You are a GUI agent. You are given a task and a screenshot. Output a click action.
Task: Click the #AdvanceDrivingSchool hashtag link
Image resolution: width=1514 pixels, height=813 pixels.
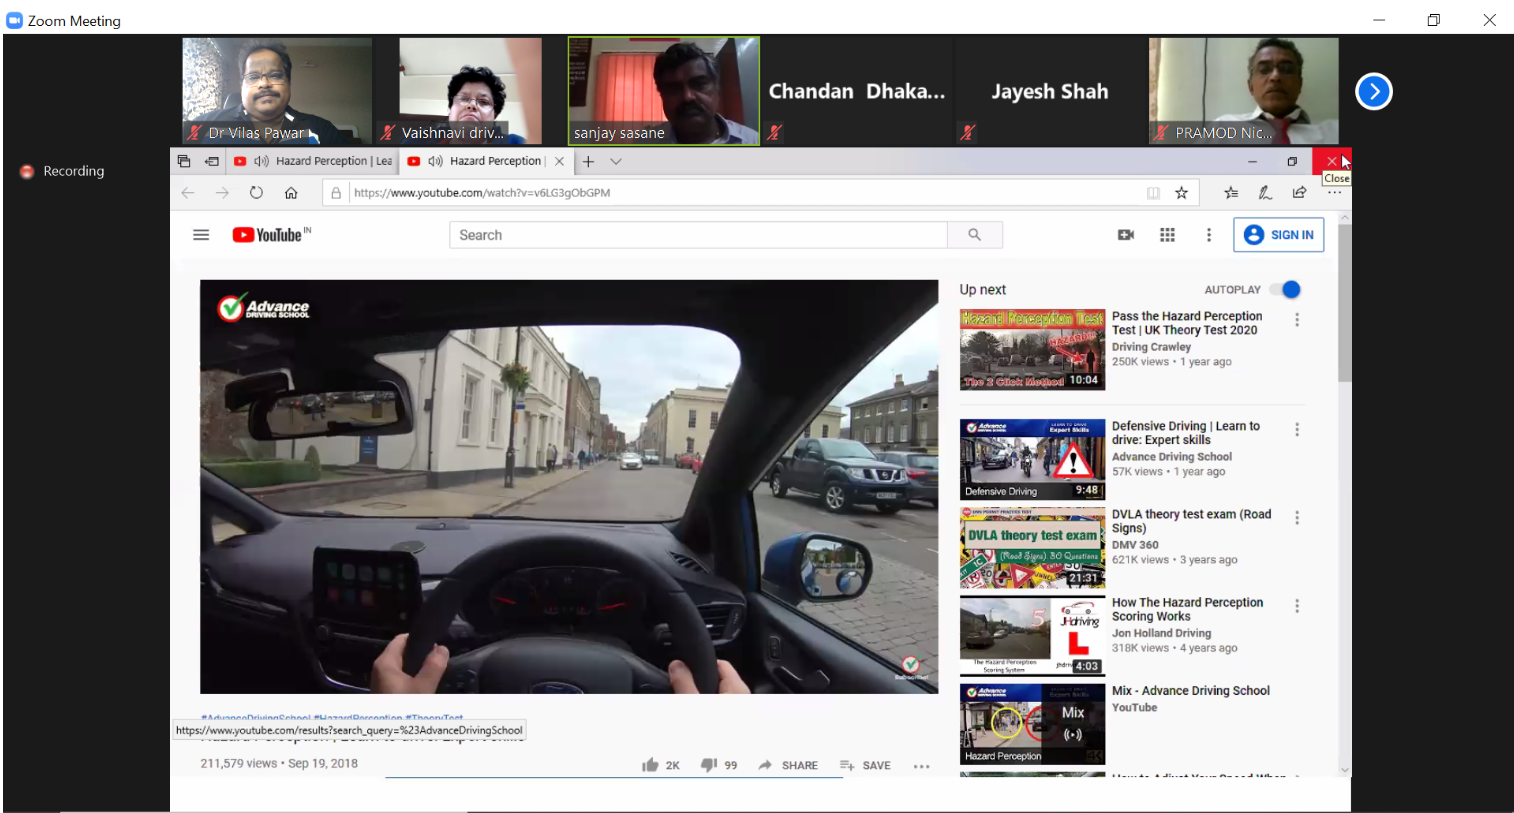click(255, 718)
